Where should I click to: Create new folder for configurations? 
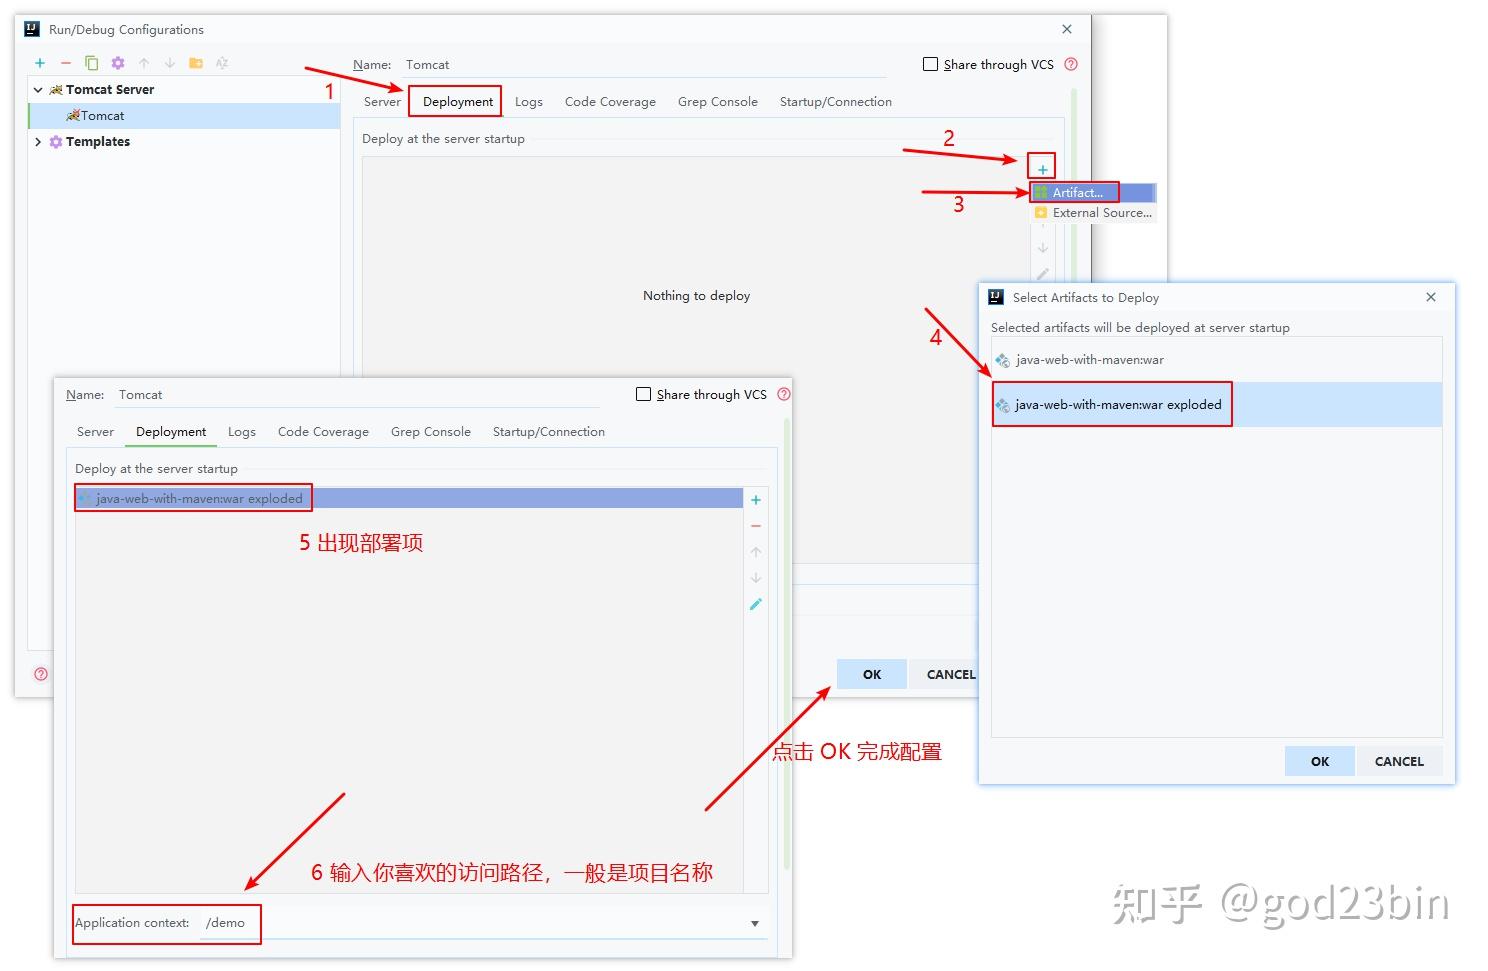coord(197,62)
